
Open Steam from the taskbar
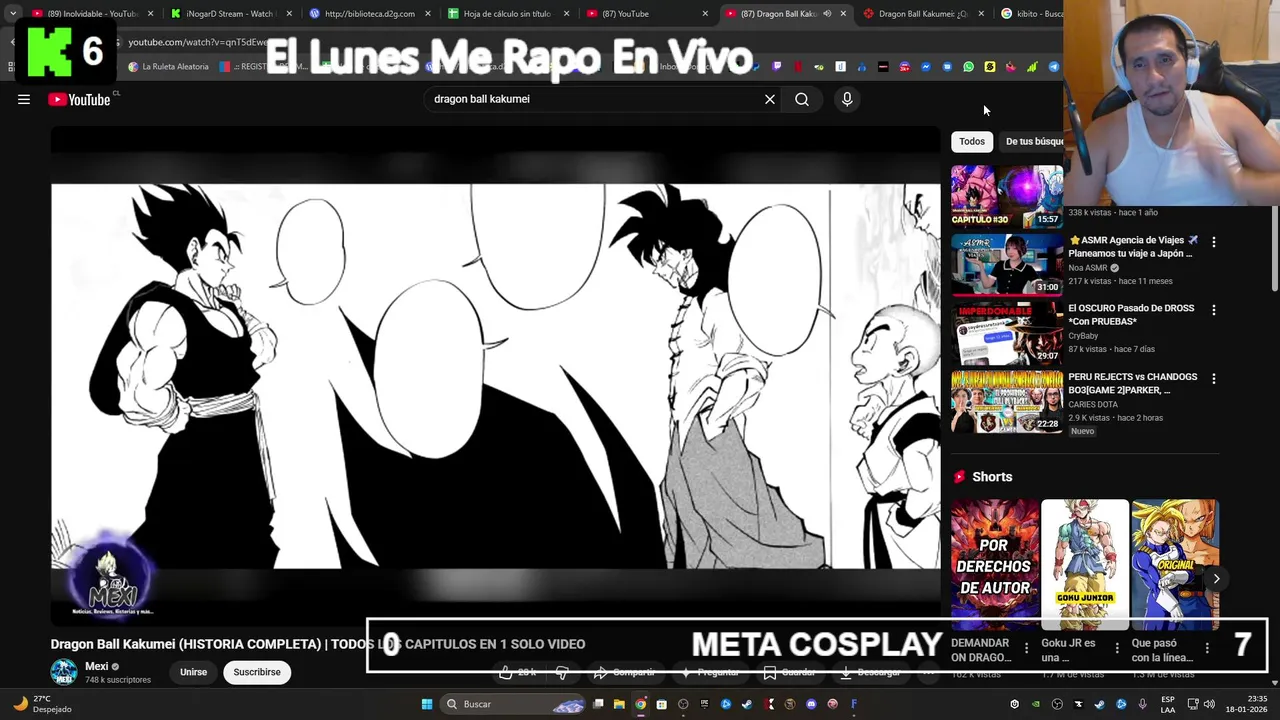click(747, 704)
